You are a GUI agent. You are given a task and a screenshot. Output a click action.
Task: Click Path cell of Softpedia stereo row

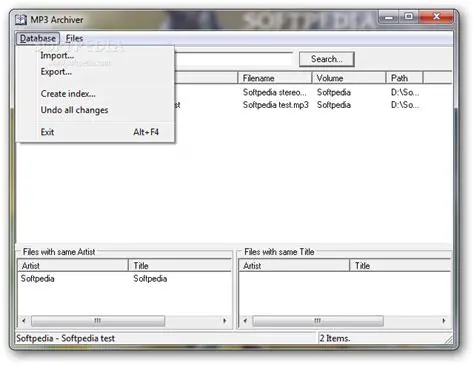[405, 92]
